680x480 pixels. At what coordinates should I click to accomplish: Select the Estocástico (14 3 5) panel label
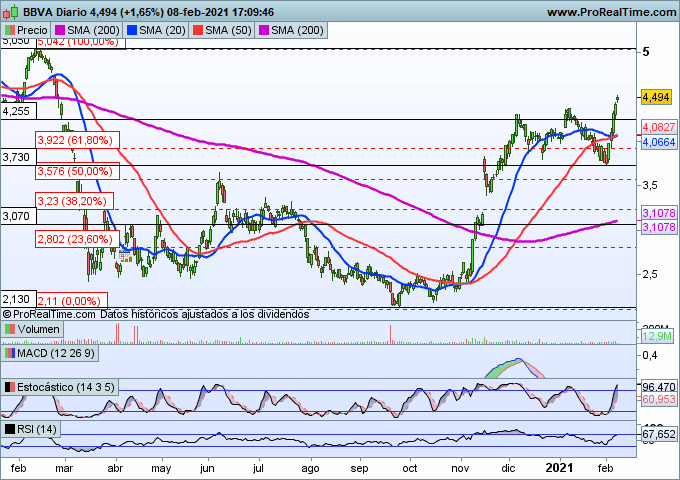(60, 387)
